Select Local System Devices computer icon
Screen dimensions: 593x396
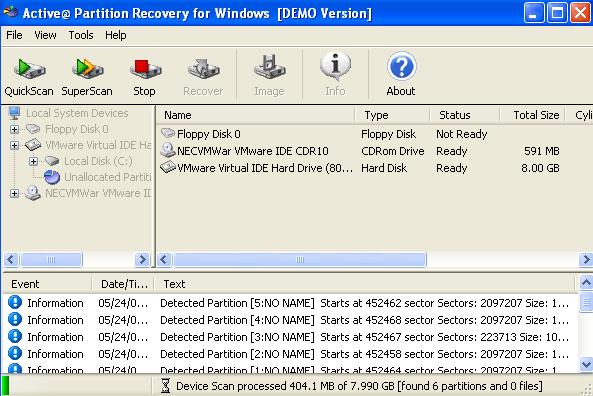click(x=14, y=113)
